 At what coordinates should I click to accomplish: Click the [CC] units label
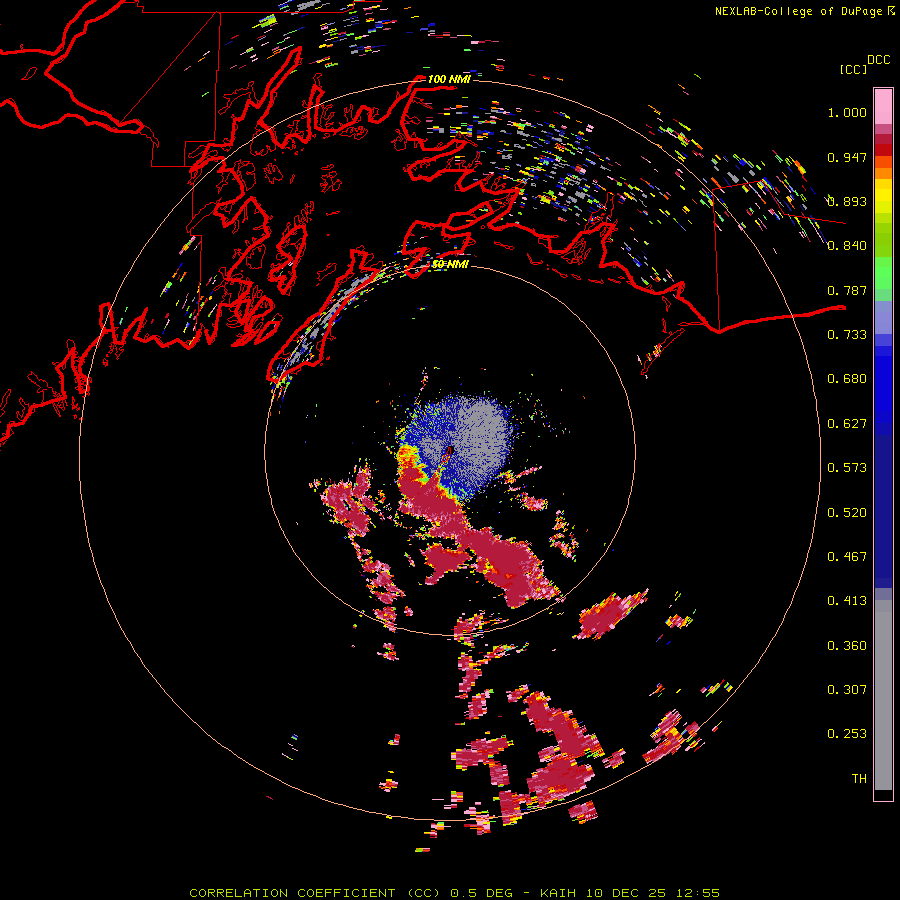tap(853, 69)
